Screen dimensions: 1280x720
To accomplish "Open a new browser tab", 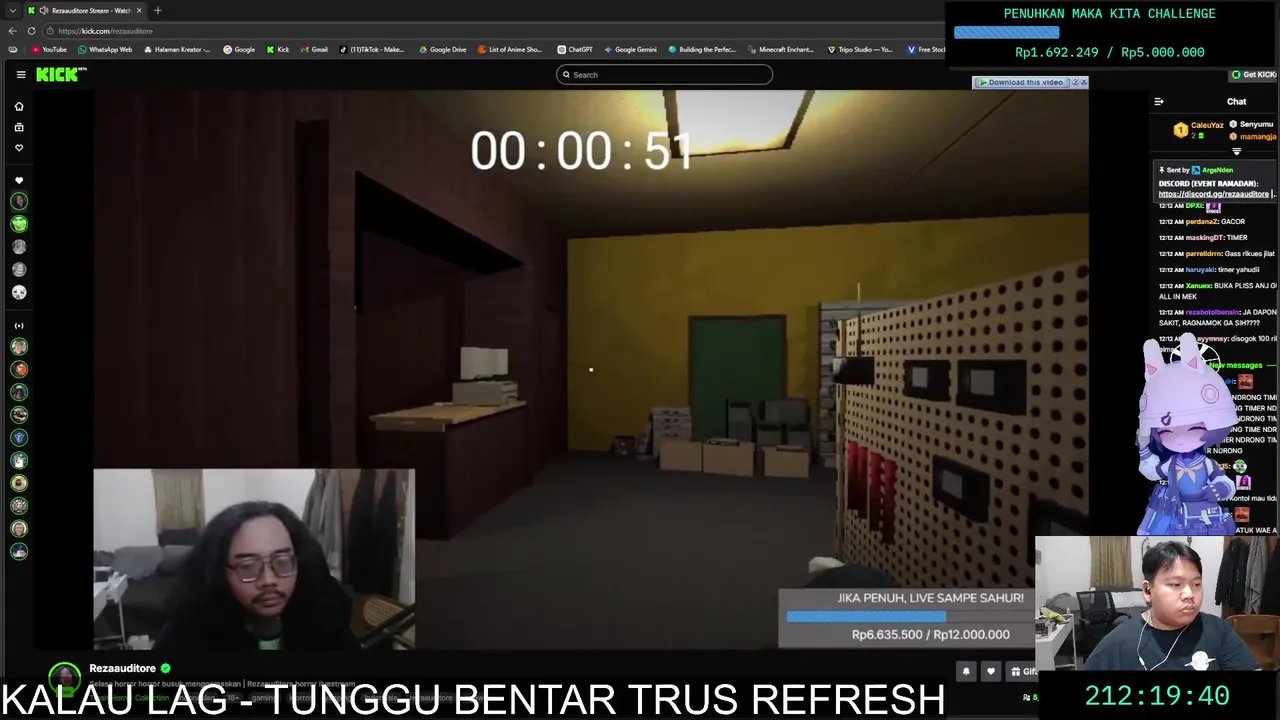I will (157, 10).
